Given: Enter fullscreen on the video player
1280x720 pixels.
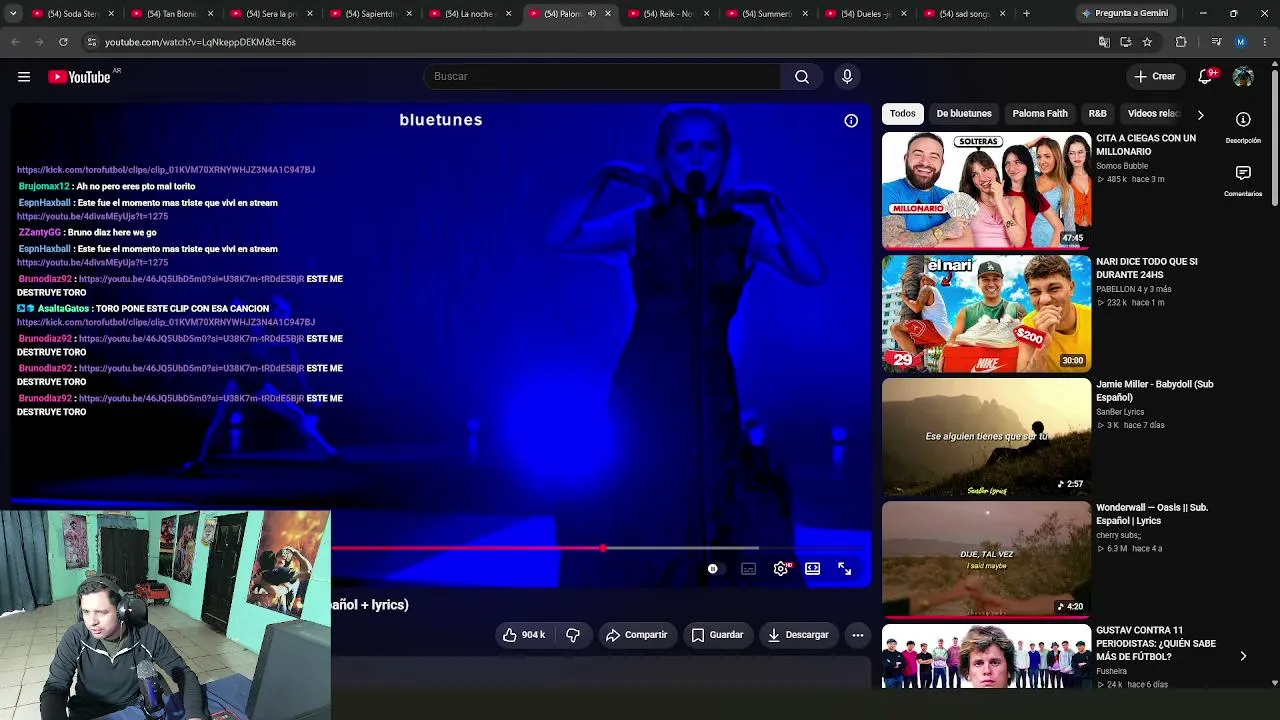Looking at the screenshot, I should tap(845, 569).
